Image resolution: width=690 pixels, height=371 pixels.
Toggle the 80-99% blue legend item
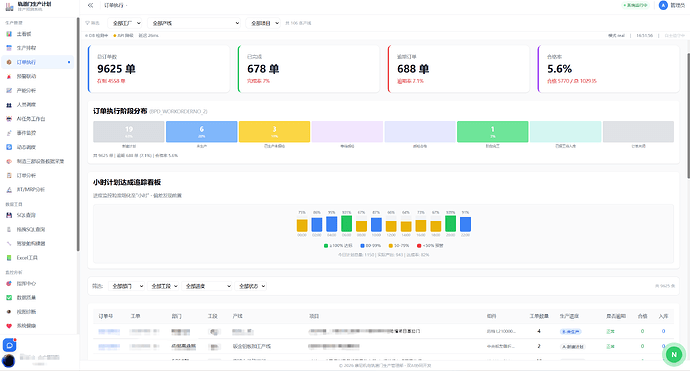coord(371,246)
